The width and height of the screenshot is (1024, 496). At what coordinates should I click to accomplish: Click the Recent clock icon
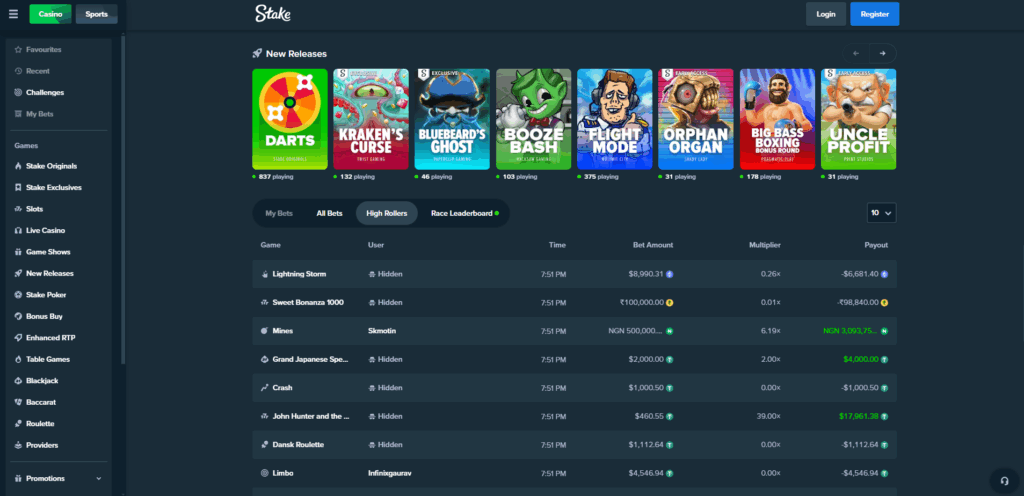click(18, 71)
